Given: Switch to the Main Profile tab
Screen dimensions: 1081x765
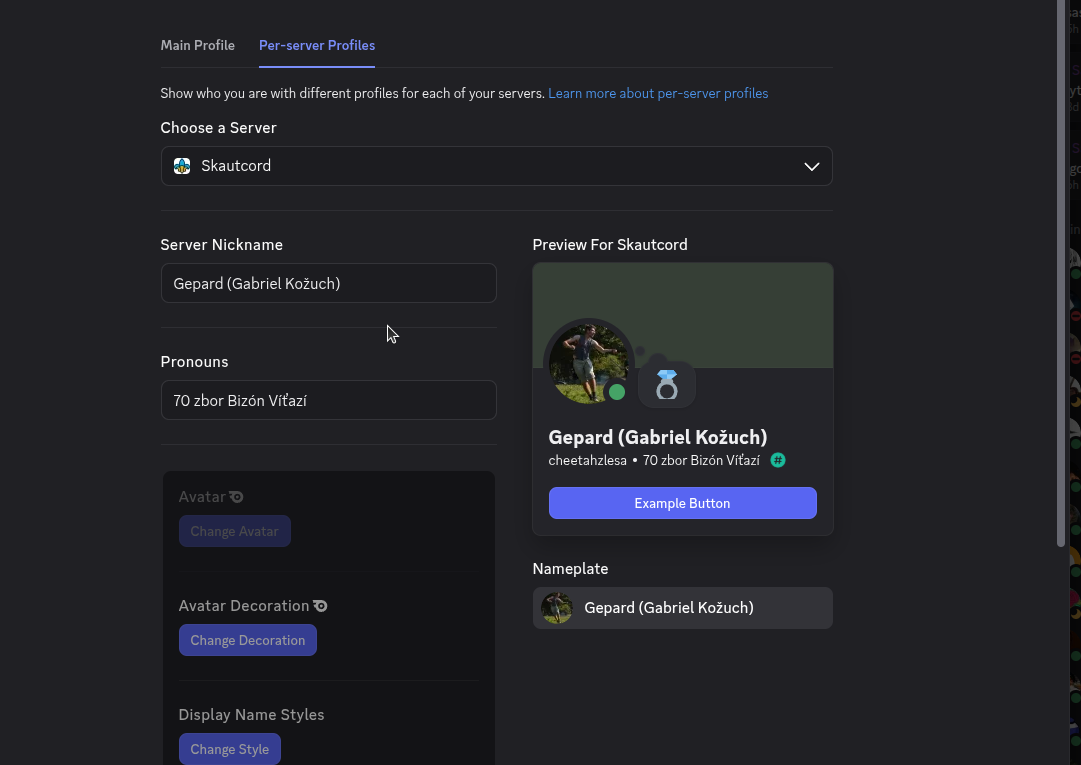Looking at the screenshot, I should (x=197, y=45).
